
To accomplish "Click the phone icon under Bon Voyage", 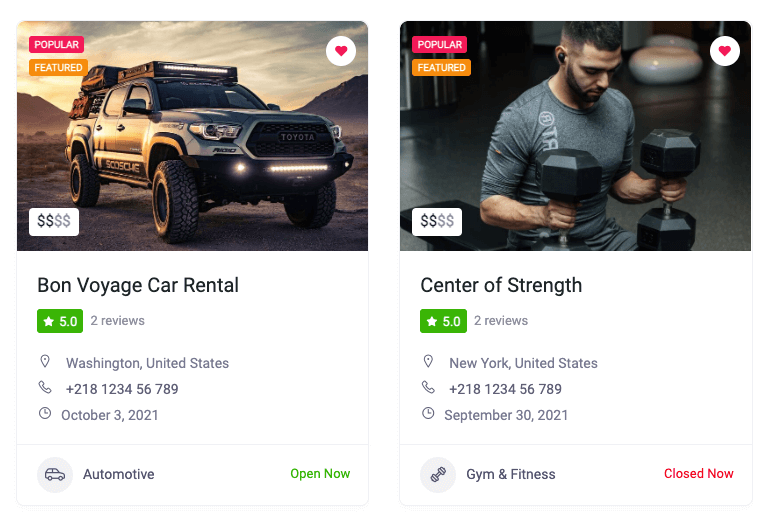I will pos(45,388).
